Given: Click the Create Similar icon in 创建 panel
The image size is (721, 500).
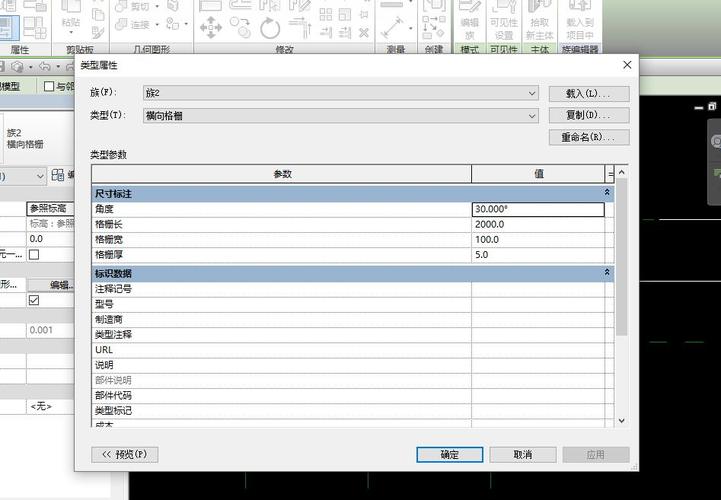Looking at the screenshot, I should pyautogui.click(x=434, y=28).
